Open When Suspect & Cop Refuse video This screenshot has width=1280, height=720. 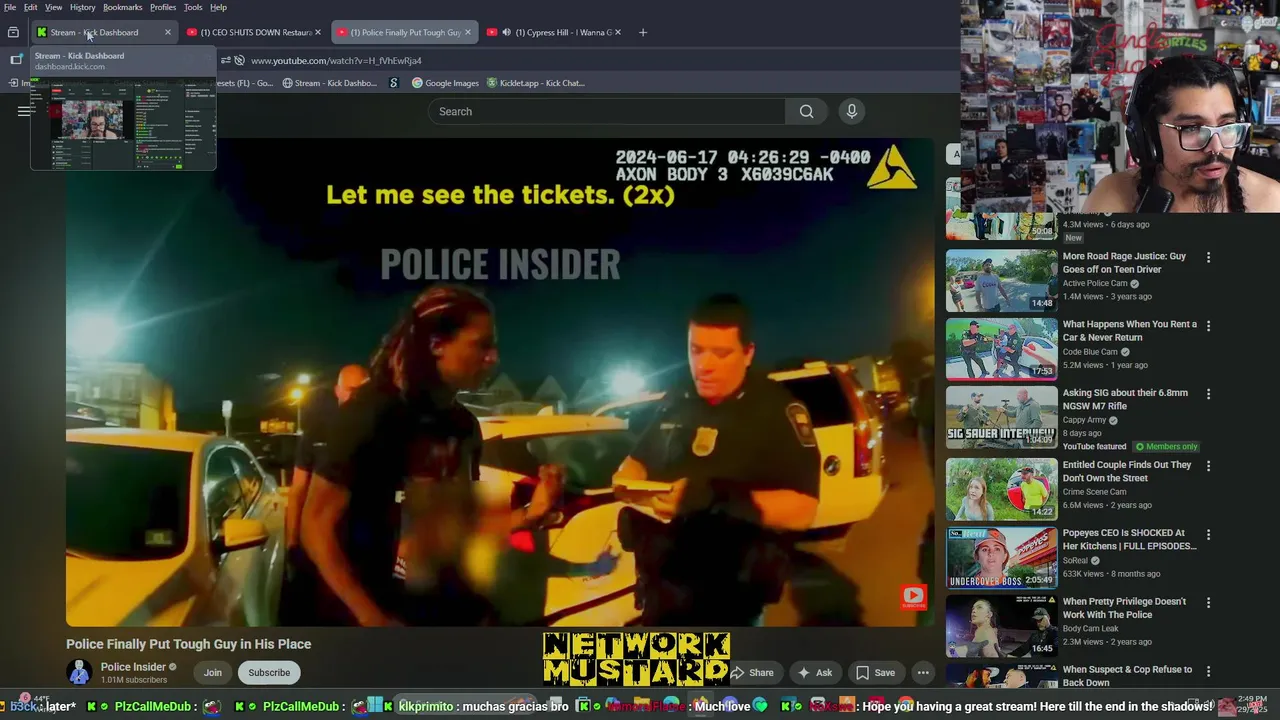tap(1127, 676)
